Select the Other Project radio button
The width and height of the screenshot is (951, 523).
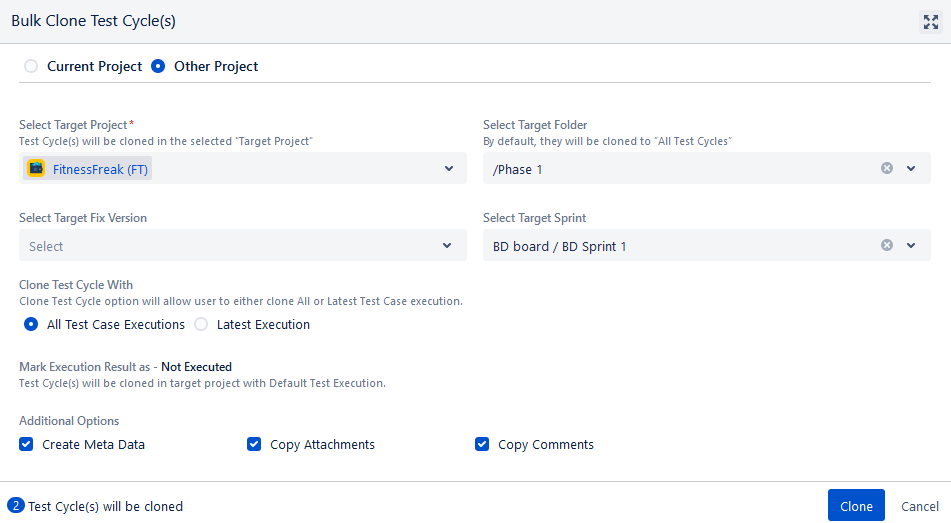click(158, 66)
